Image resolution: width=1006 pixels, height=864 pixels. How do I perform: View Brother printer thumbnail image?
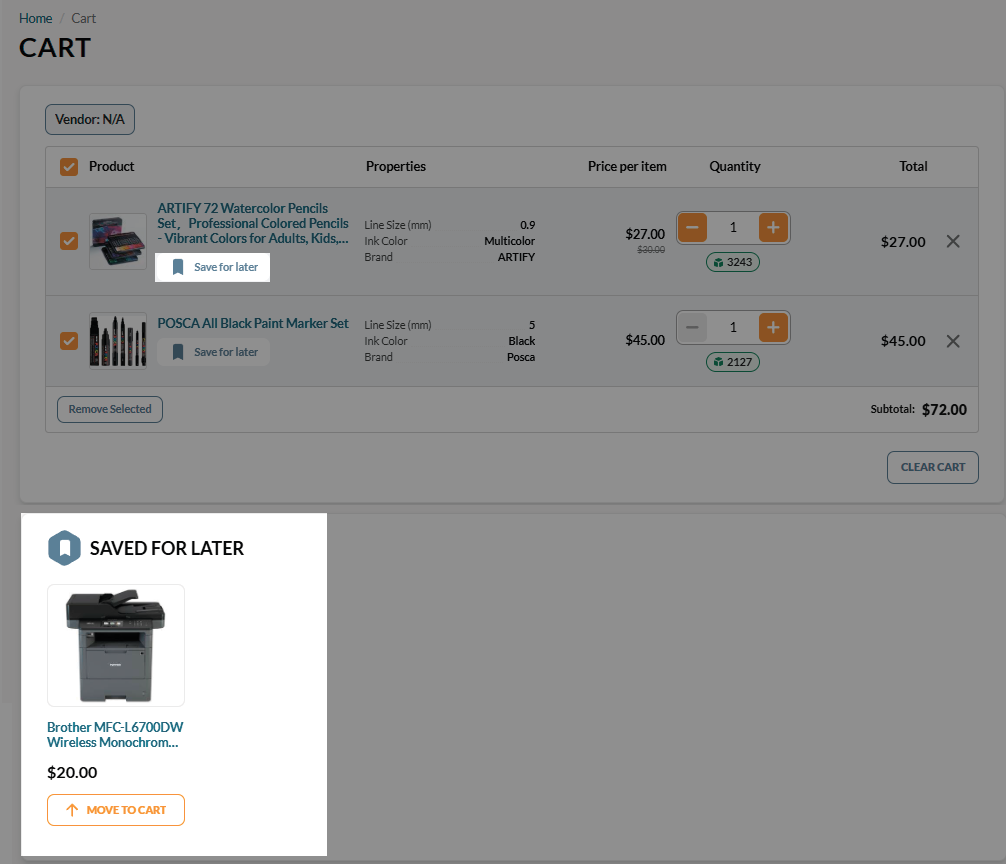(x=116, y=645)
